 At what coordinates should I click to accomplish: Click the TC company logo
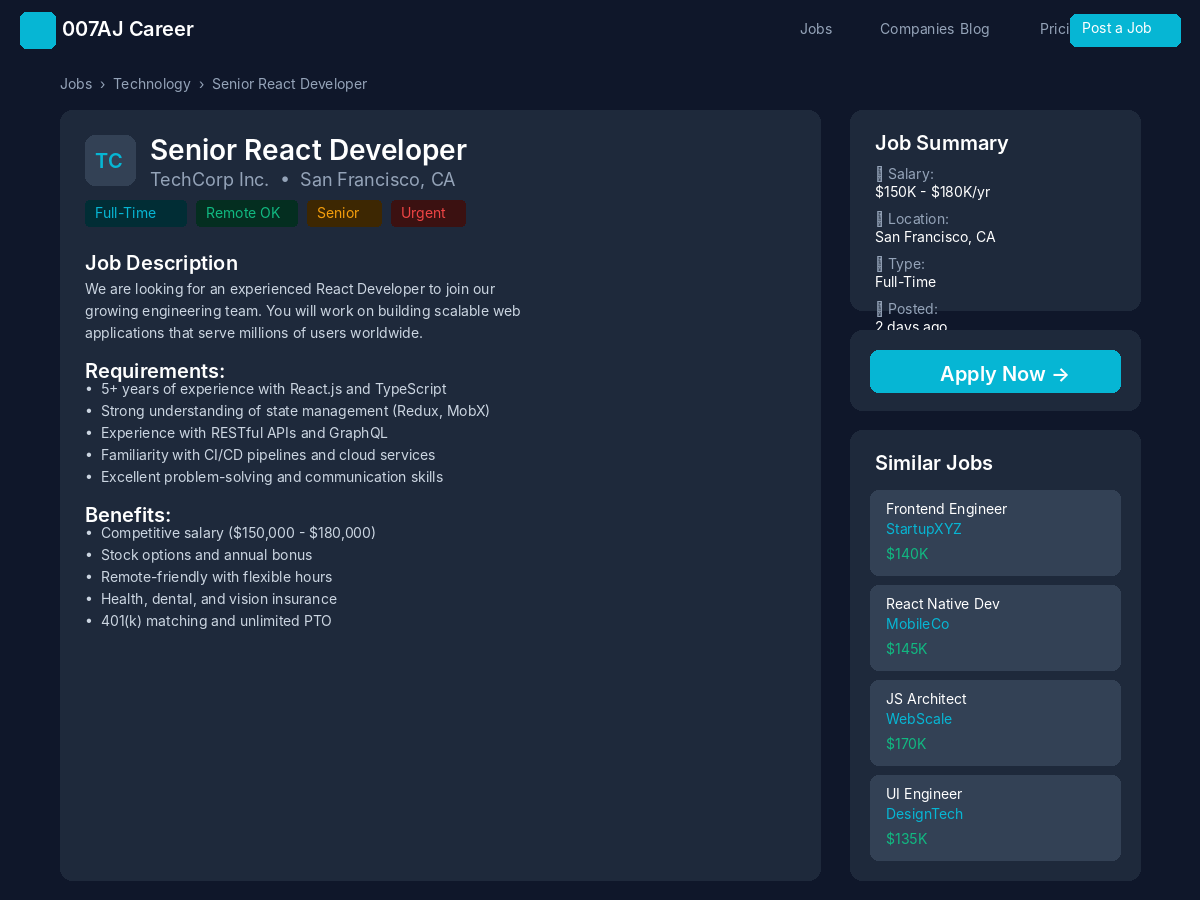[110, 160]
